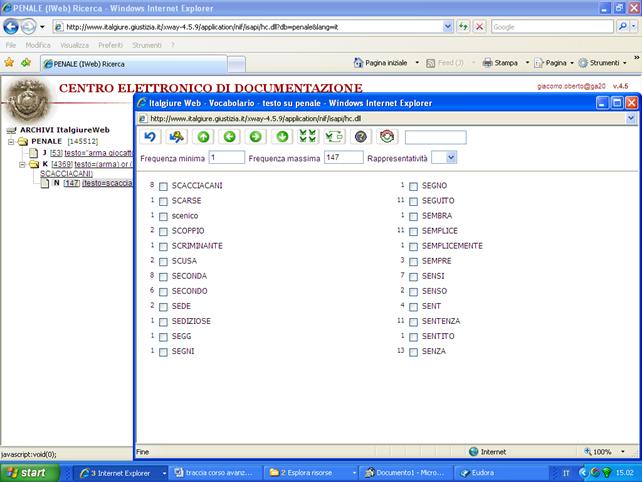The image size is (642, 482).
Task: Click the Start button
Action: point(29,473)
